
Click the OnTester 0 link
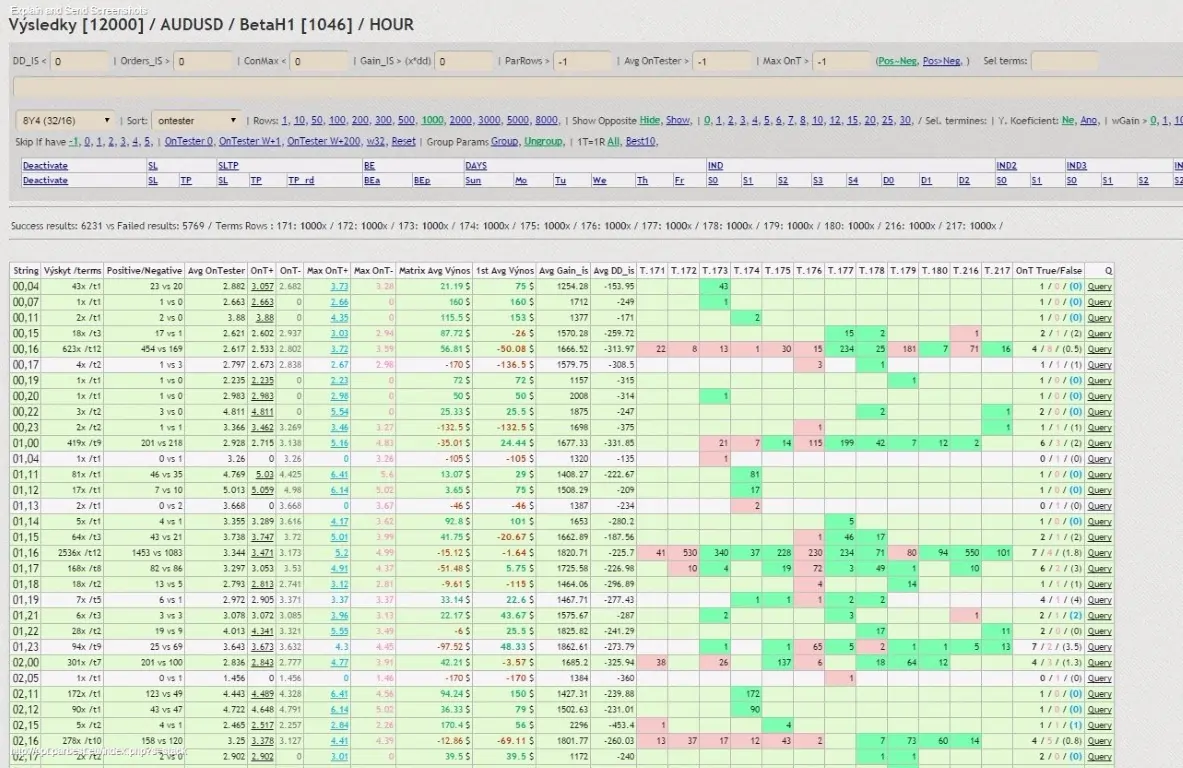(x=189, y=142)
